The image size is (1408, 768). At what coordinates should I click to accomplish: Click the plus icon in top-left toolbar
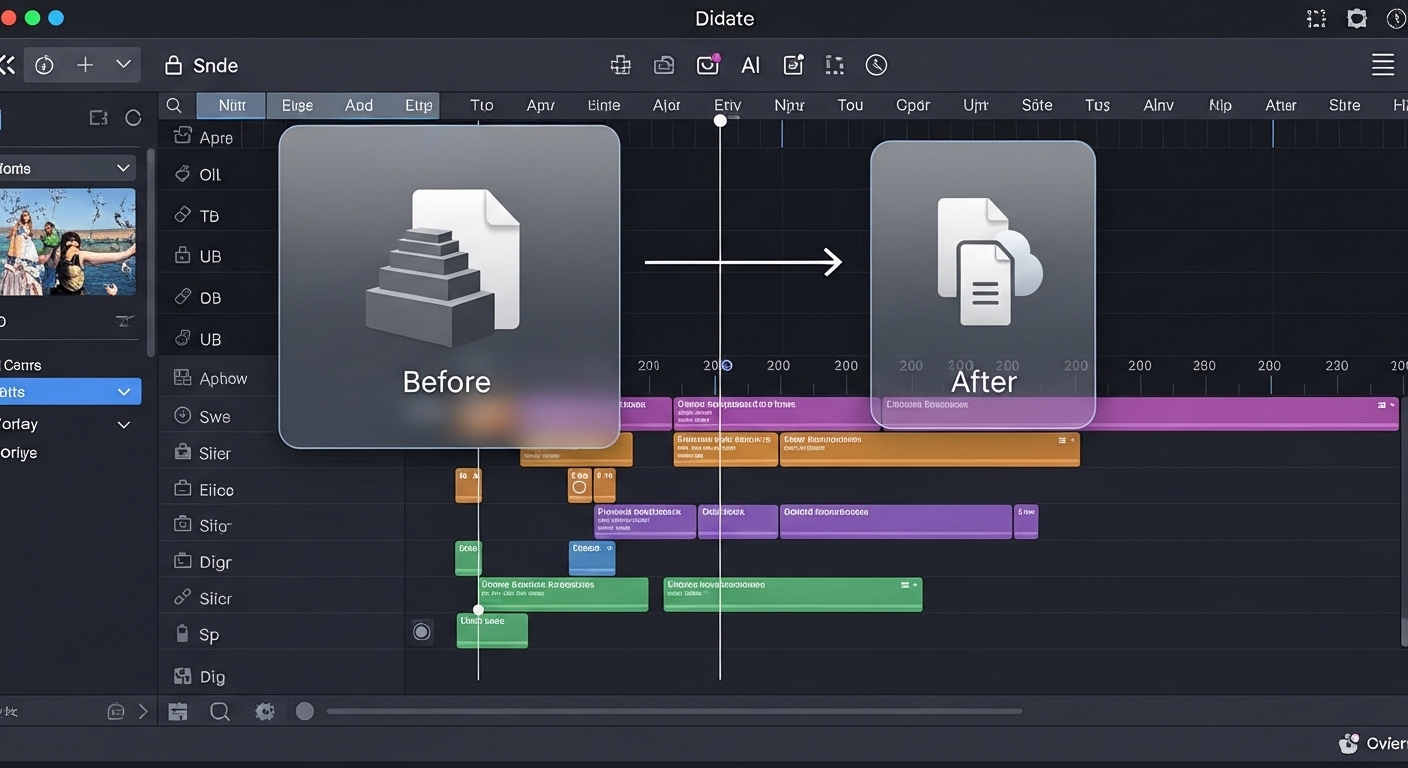click(x=85, y=65)
